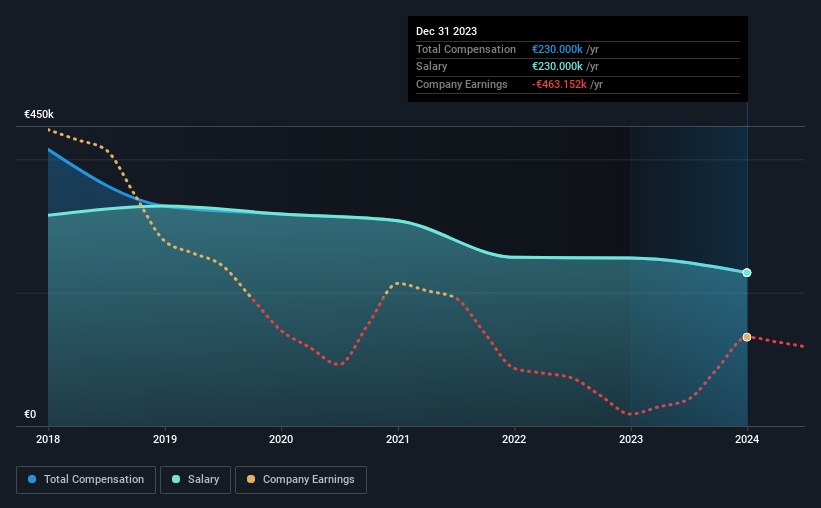
Task: Toggle the Salary legend button
Action: [x=195, y=480]
